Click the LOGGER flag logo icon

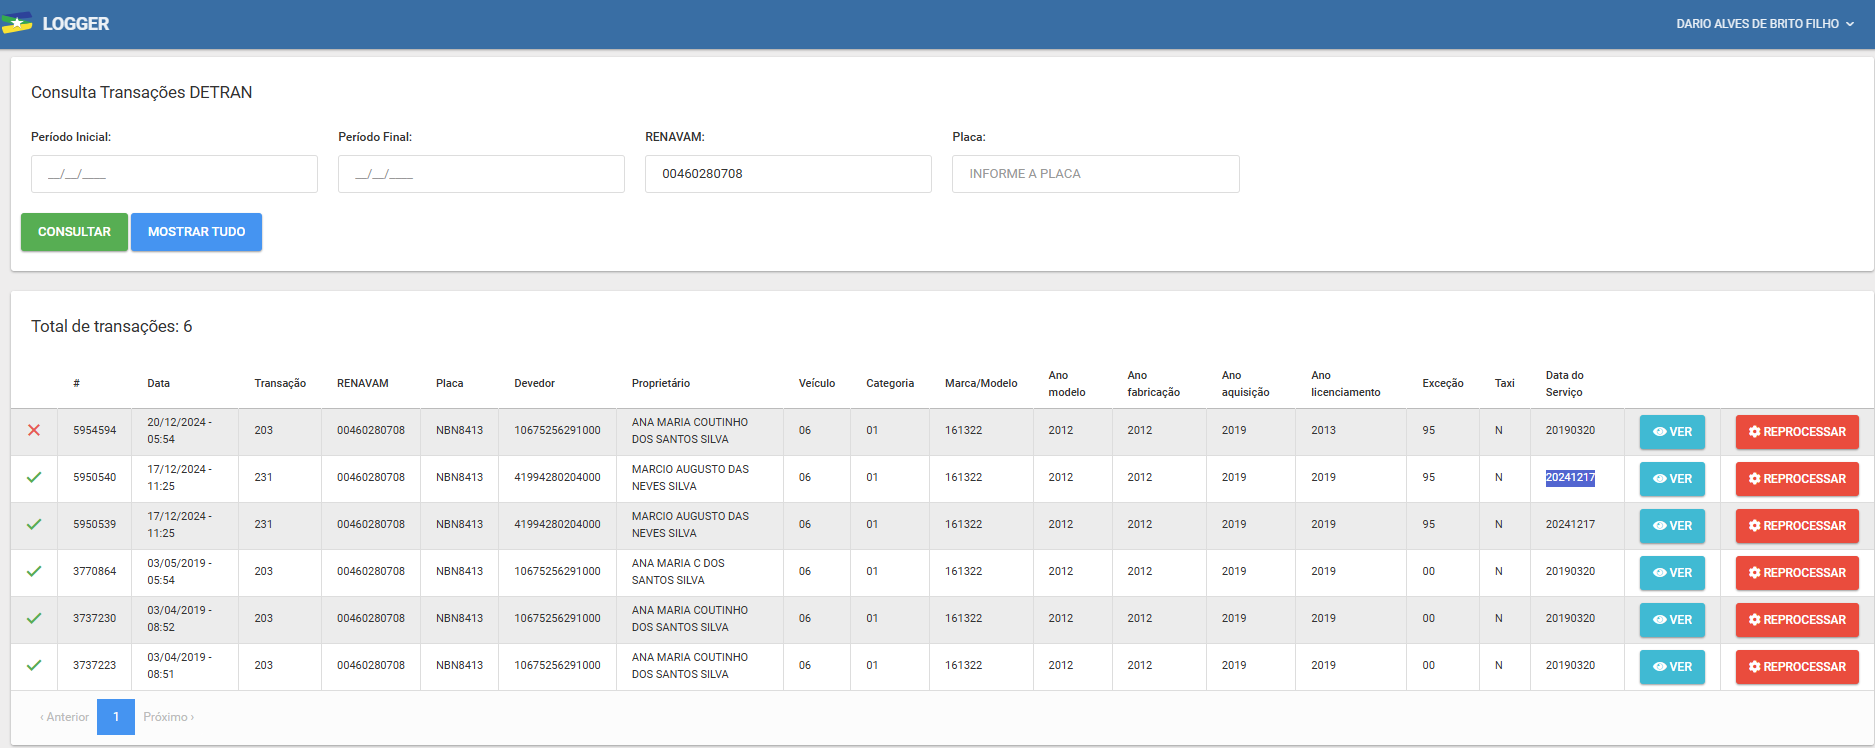click(x=17, y=23)
